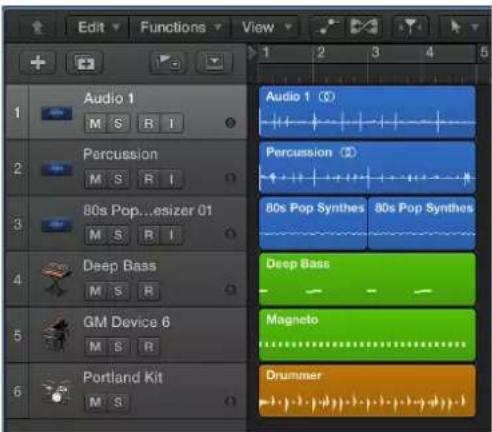Record-enable the GM Device 6 track
The width and height of the screenshot is (492, 432).
point(149,347)
